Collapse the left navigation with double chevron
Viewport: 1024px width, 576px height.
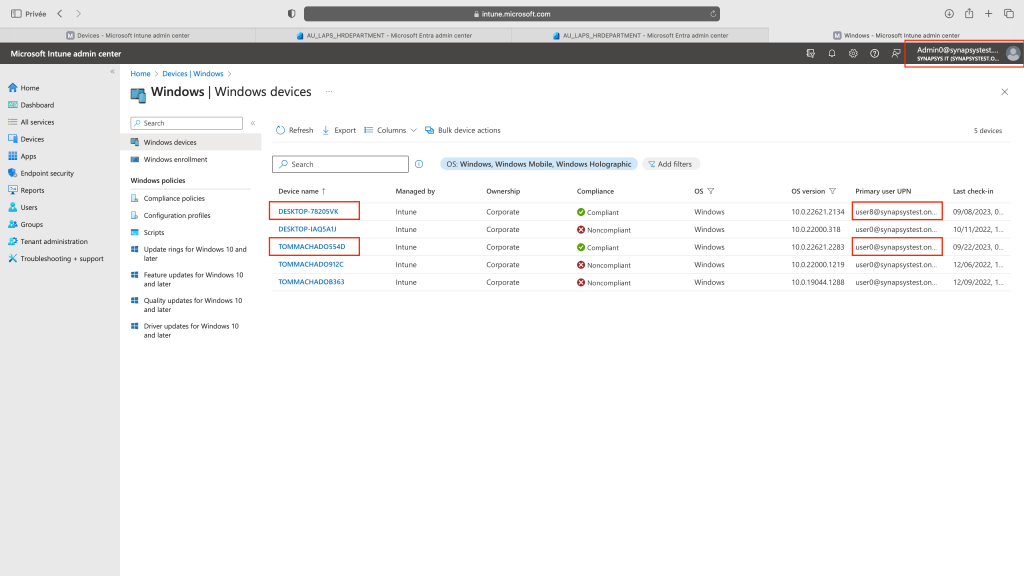click(112, 72)
